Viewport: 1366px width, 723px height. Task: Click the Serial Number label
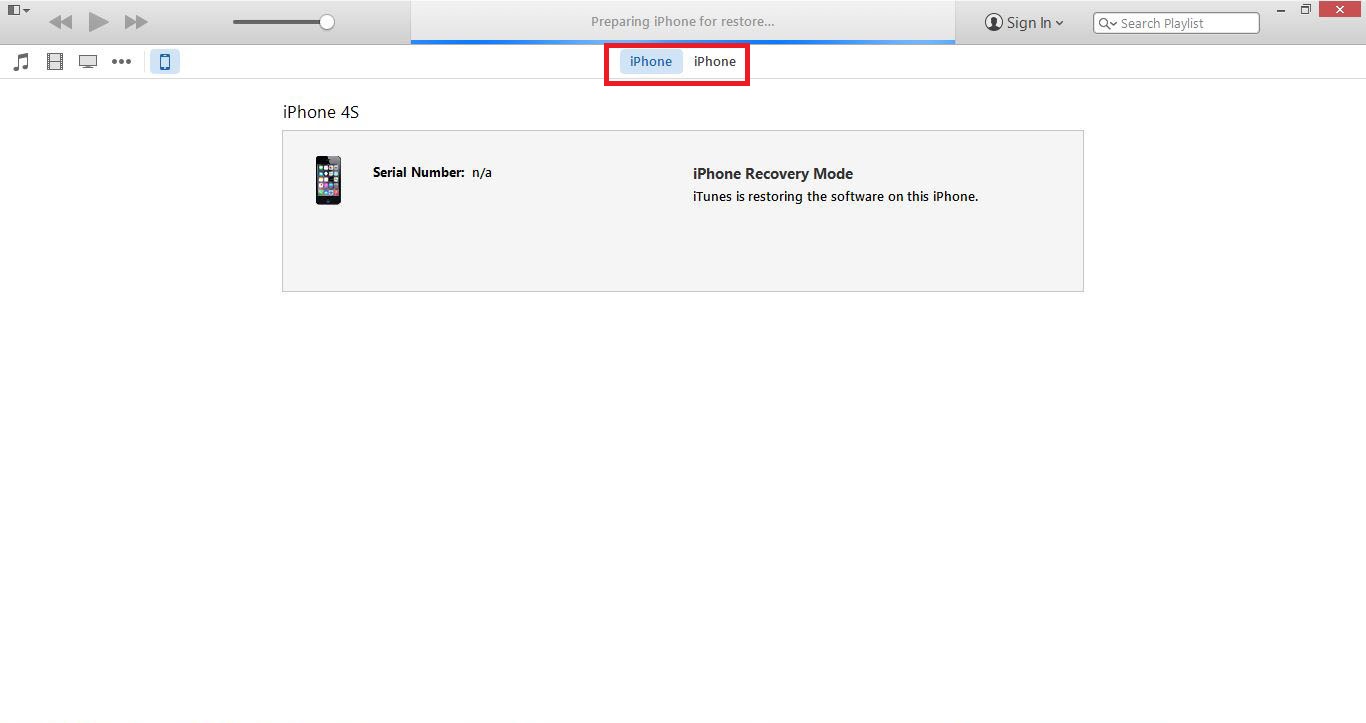tap(419, 172)
